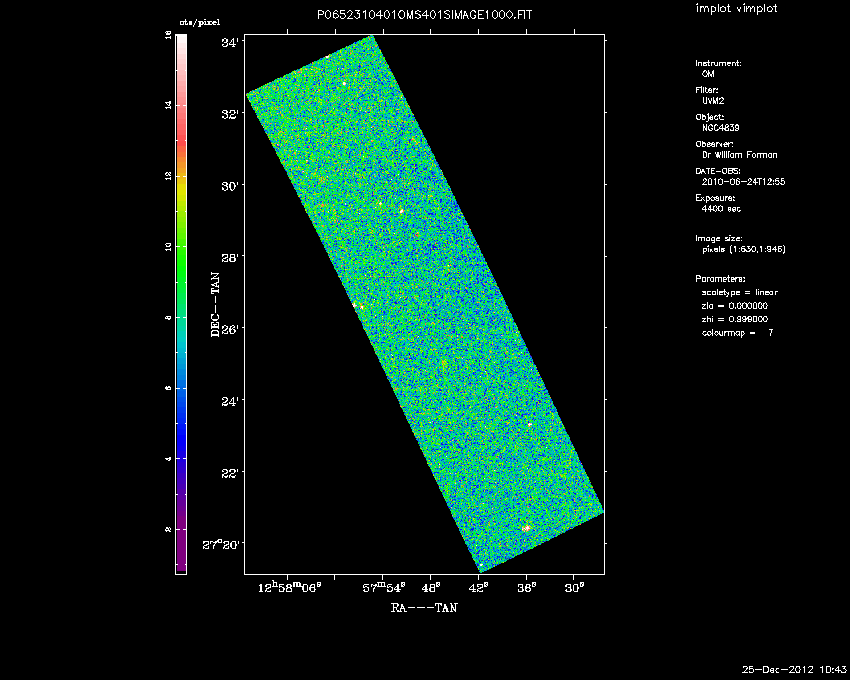Click the 'Object:' label
Screen dimensions: 850x680
(x=710, y=117)
